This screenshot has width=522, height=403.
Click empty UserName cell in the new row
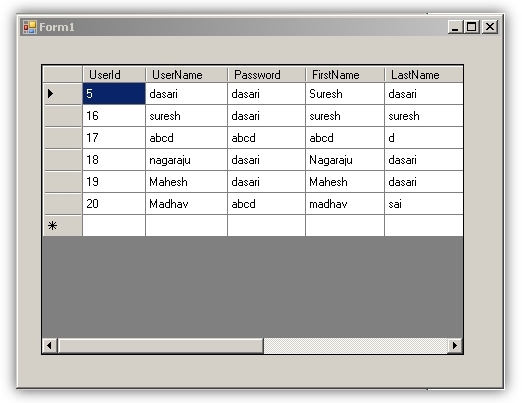click(x=187, y=226)
